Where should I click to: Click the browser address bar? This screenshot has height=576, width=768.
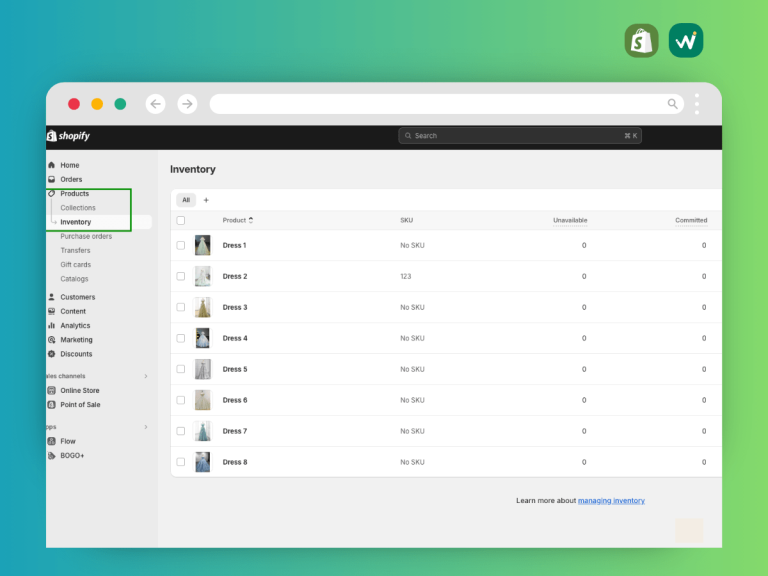447,104
